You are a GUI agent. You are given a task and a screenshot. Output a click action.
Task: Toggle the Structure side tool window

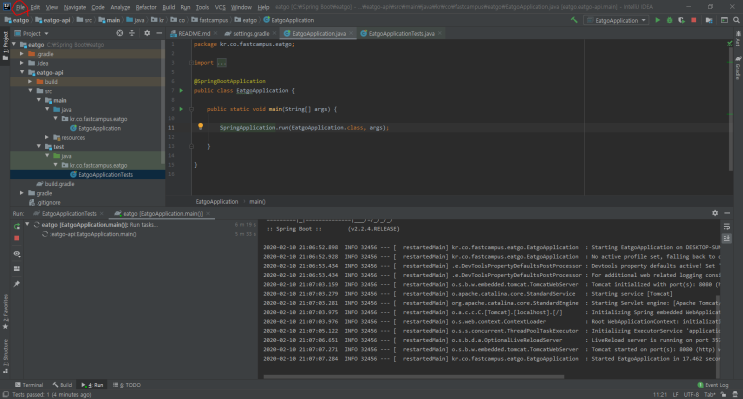click(x=5, y=356)
